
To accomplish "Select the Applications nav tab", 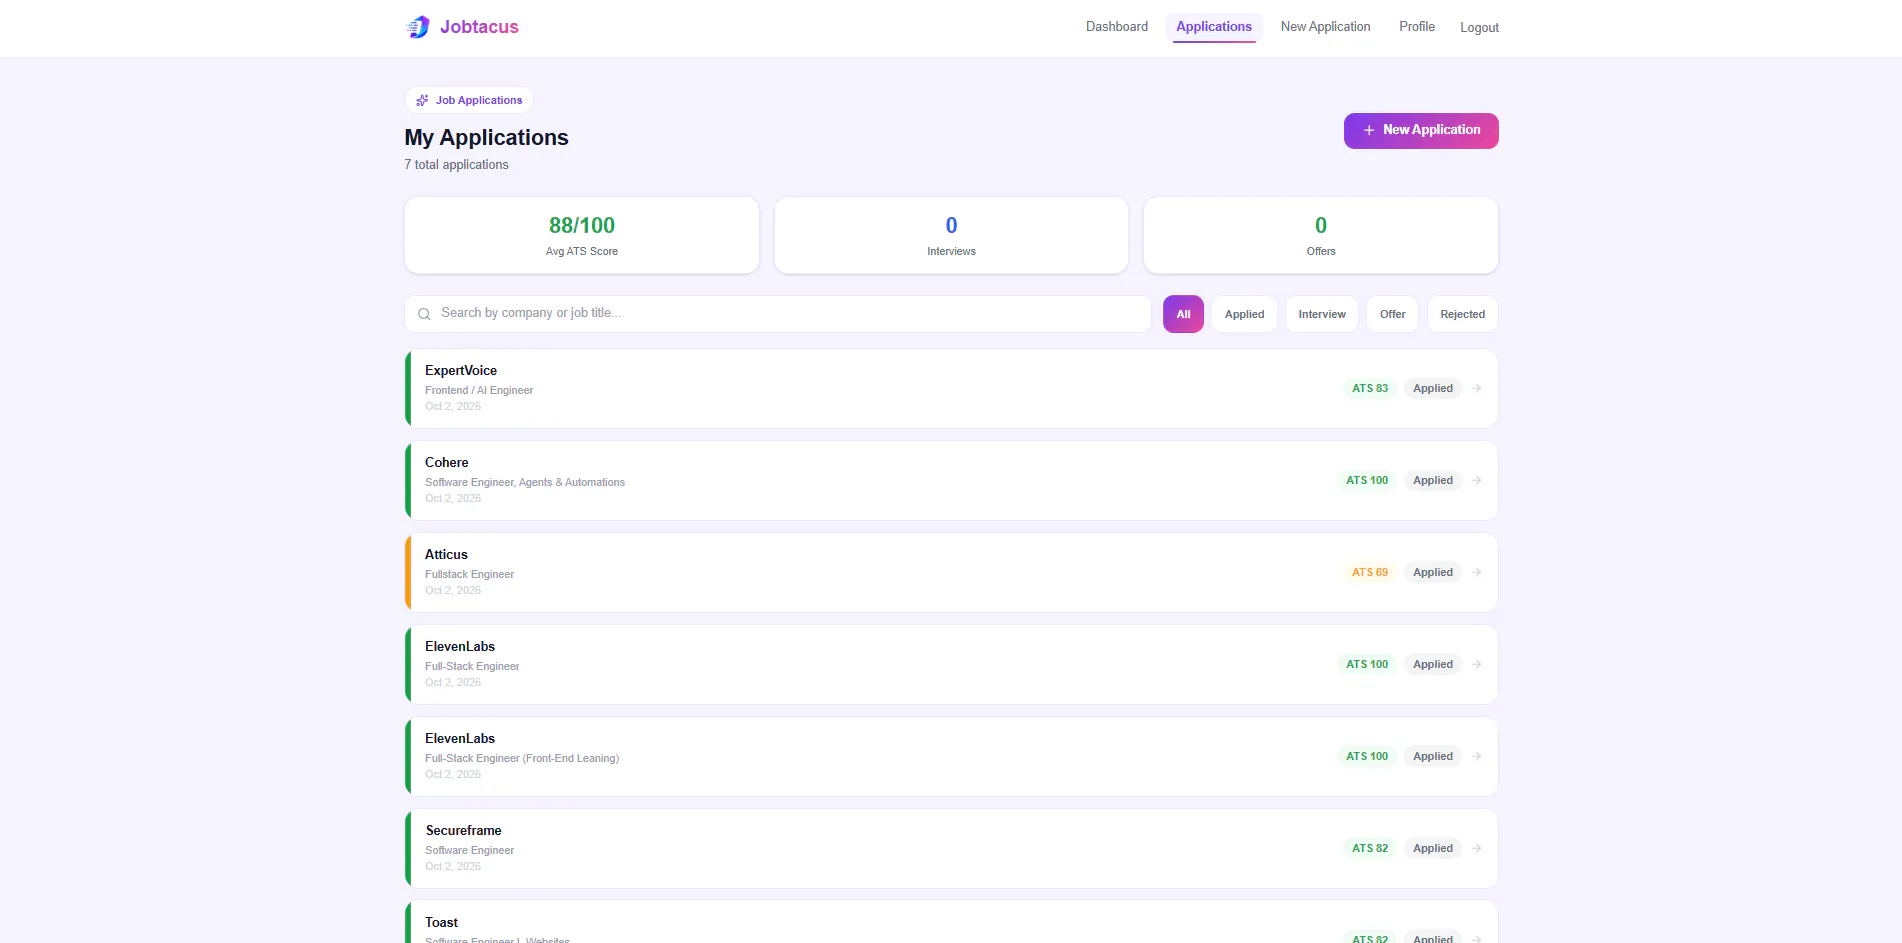I will coord(1214,27).
